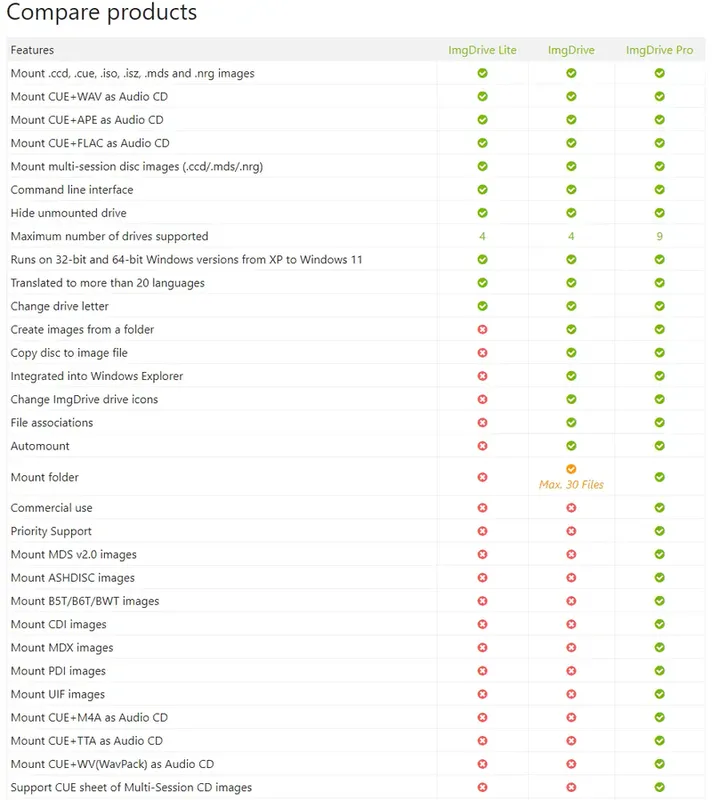The height and width of the screenshot is (800, 712).
Task: Click ImgDrive Lite red cross for File associations
Action: 482,423
